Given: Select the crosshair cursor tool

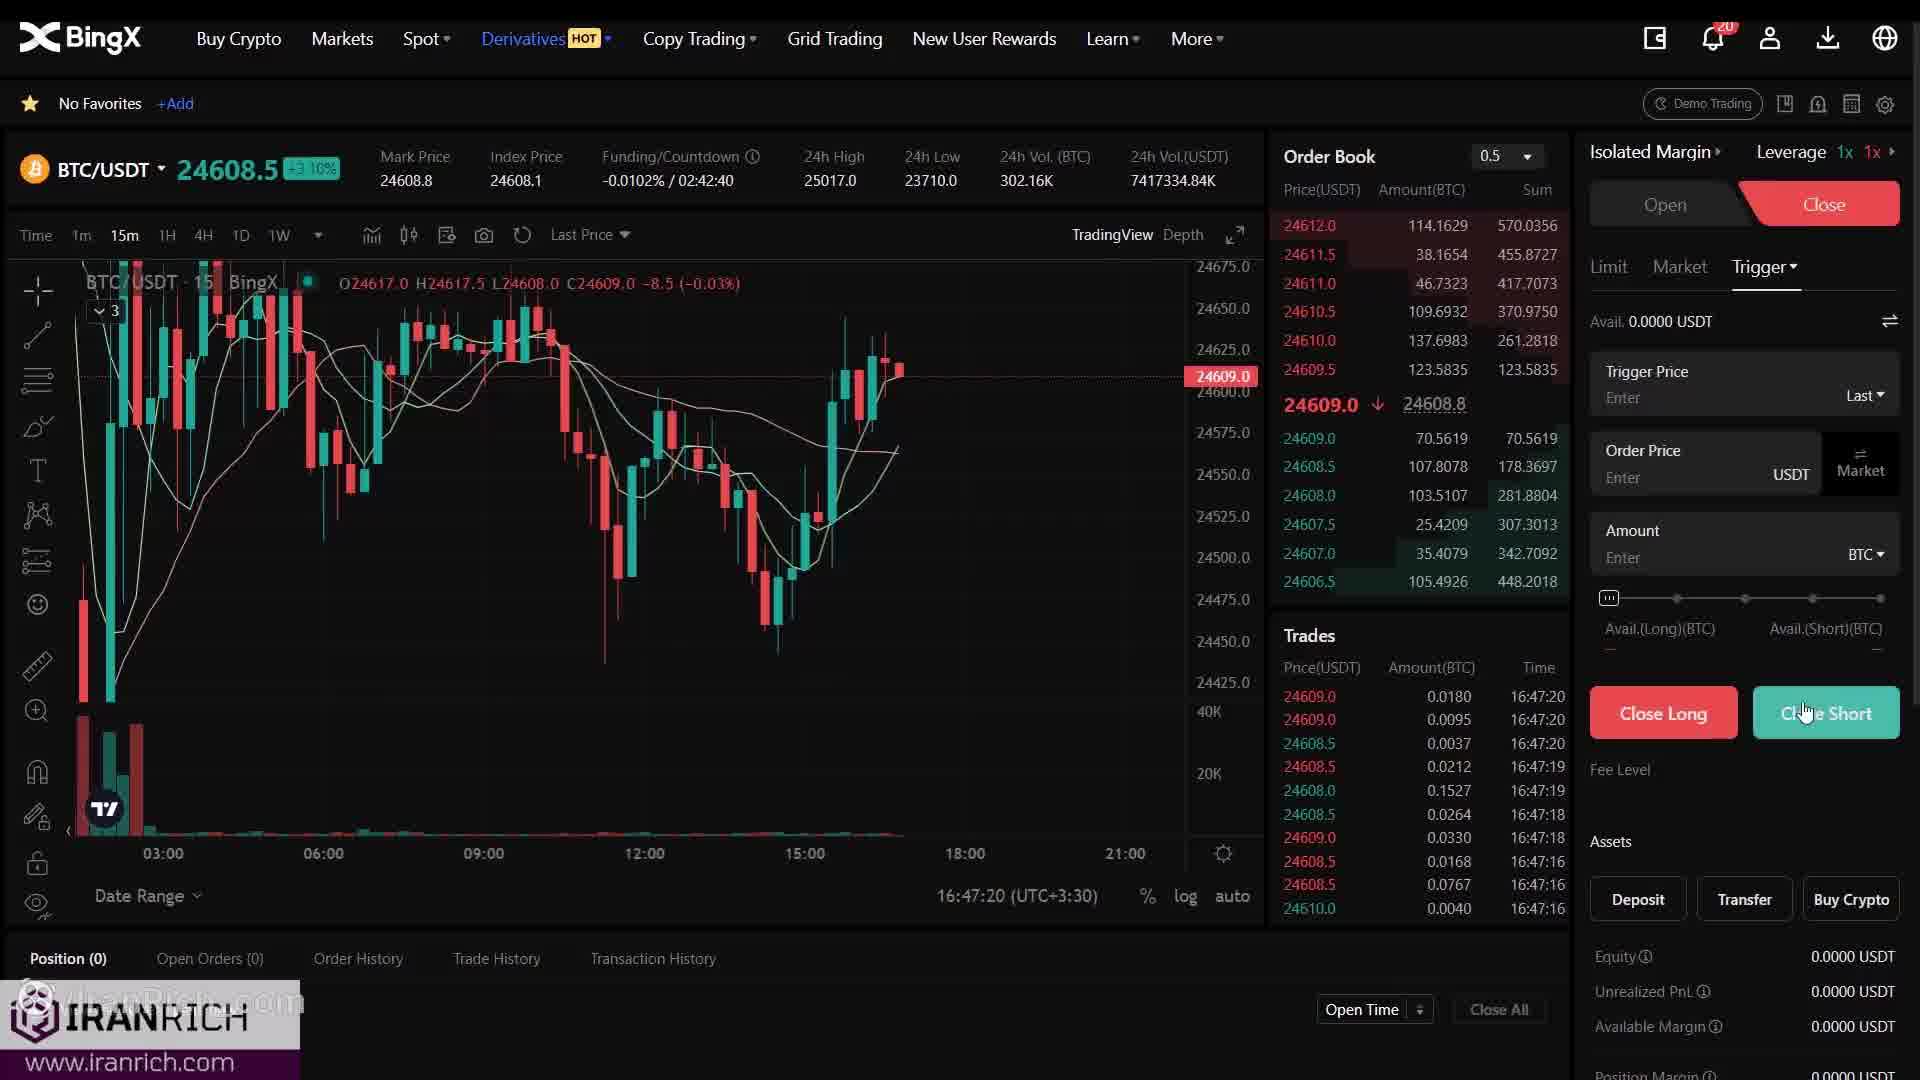Looking at the screenshot, I should pyautogui.click(x=37, y=290).
